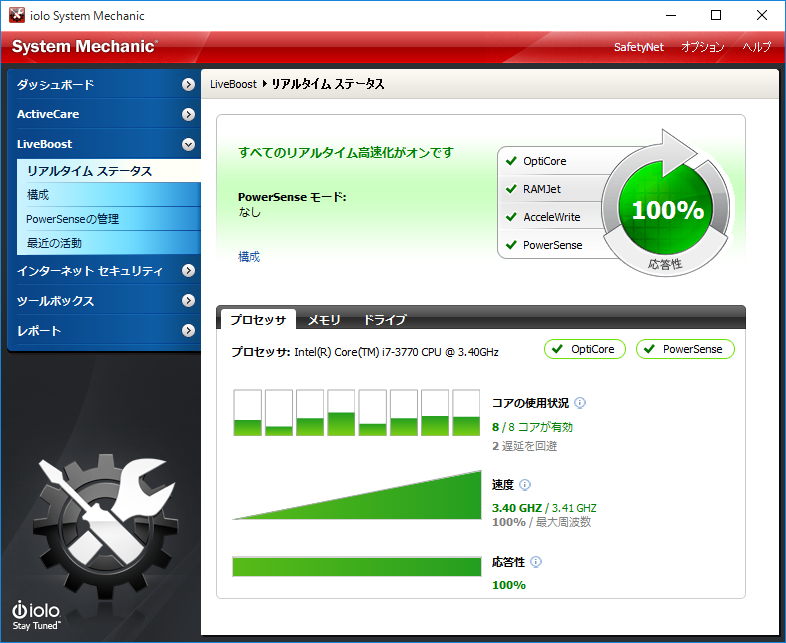Screen dimensions: 786x643
Task: Click the blue 構成 link
Action: [249, 257]
